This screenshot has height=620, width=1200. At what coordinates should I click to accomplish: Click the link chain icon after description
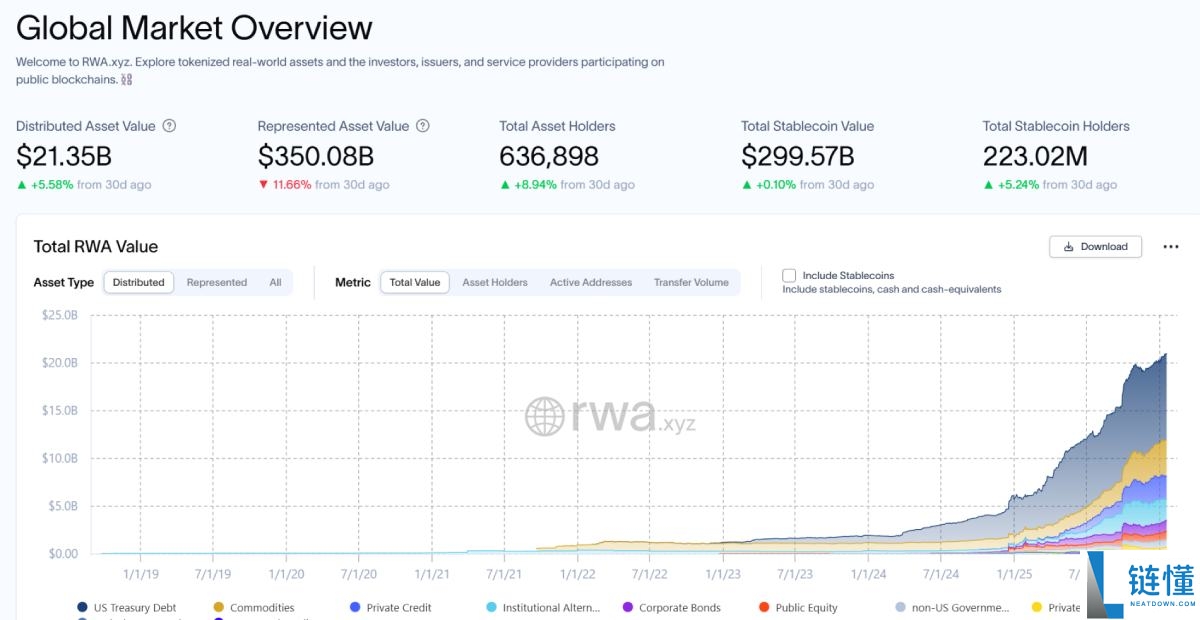(x=127, y=79)
